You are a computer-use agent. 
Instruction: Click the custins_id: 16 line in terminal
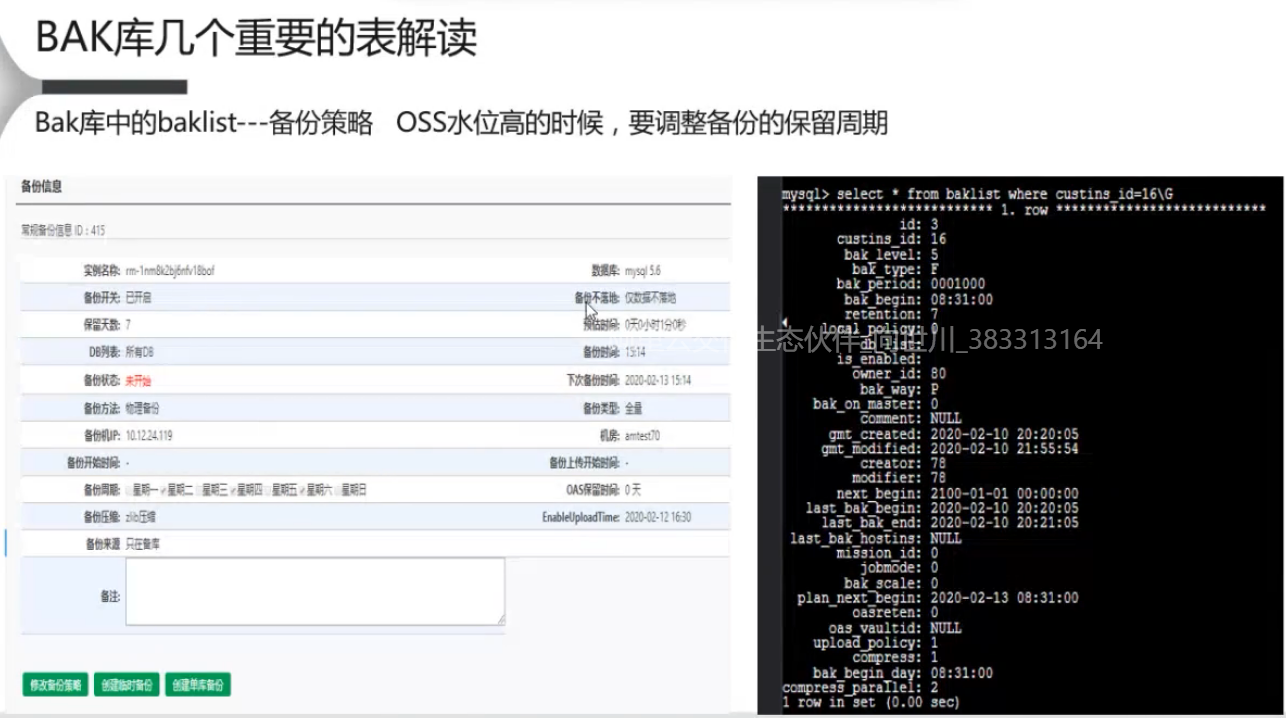click(x=891, y=239)
